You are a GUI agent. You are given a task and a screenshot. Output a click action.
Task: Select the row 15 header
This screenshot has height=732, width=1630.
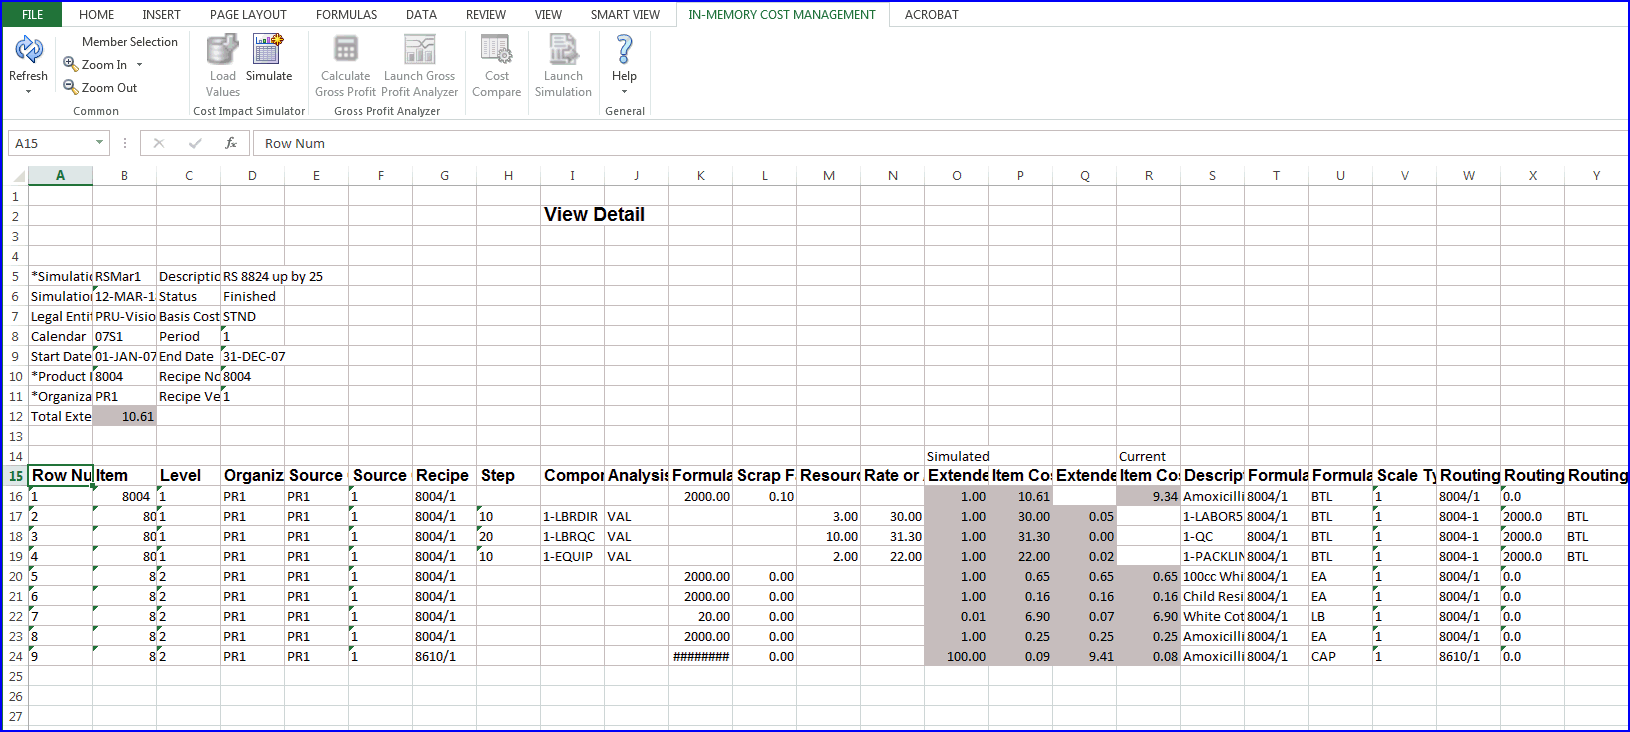click(15, 476)
